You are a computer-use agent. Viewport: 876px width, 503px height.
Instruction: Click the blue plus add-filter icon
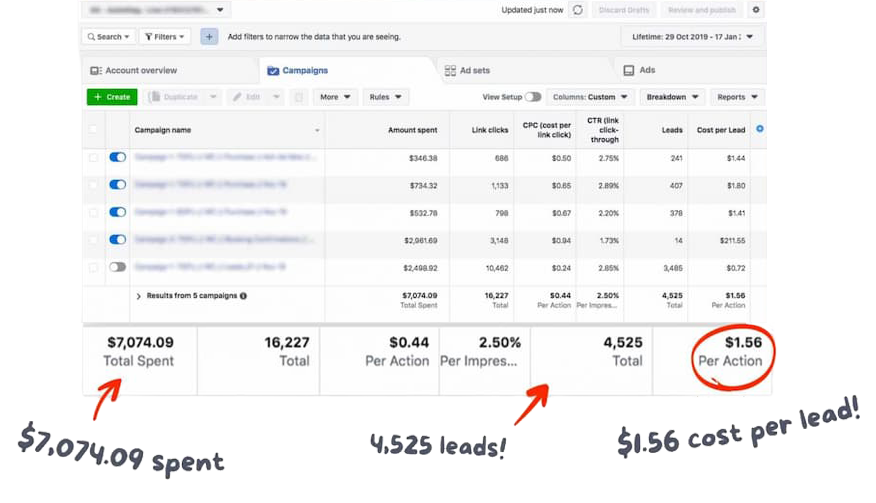(x=209, y=37)
